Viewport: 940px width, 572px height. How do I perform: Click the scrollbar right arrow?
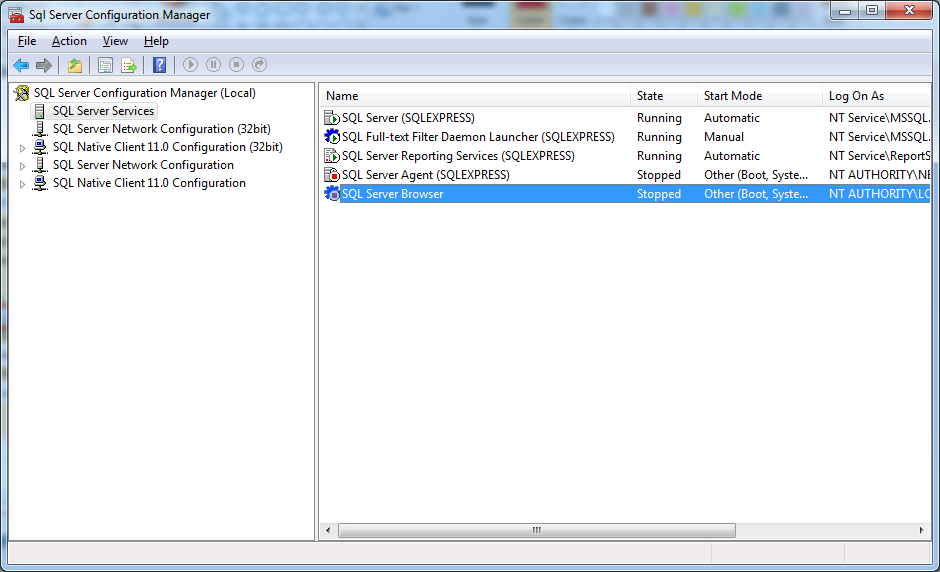click(x=921, y=530)
